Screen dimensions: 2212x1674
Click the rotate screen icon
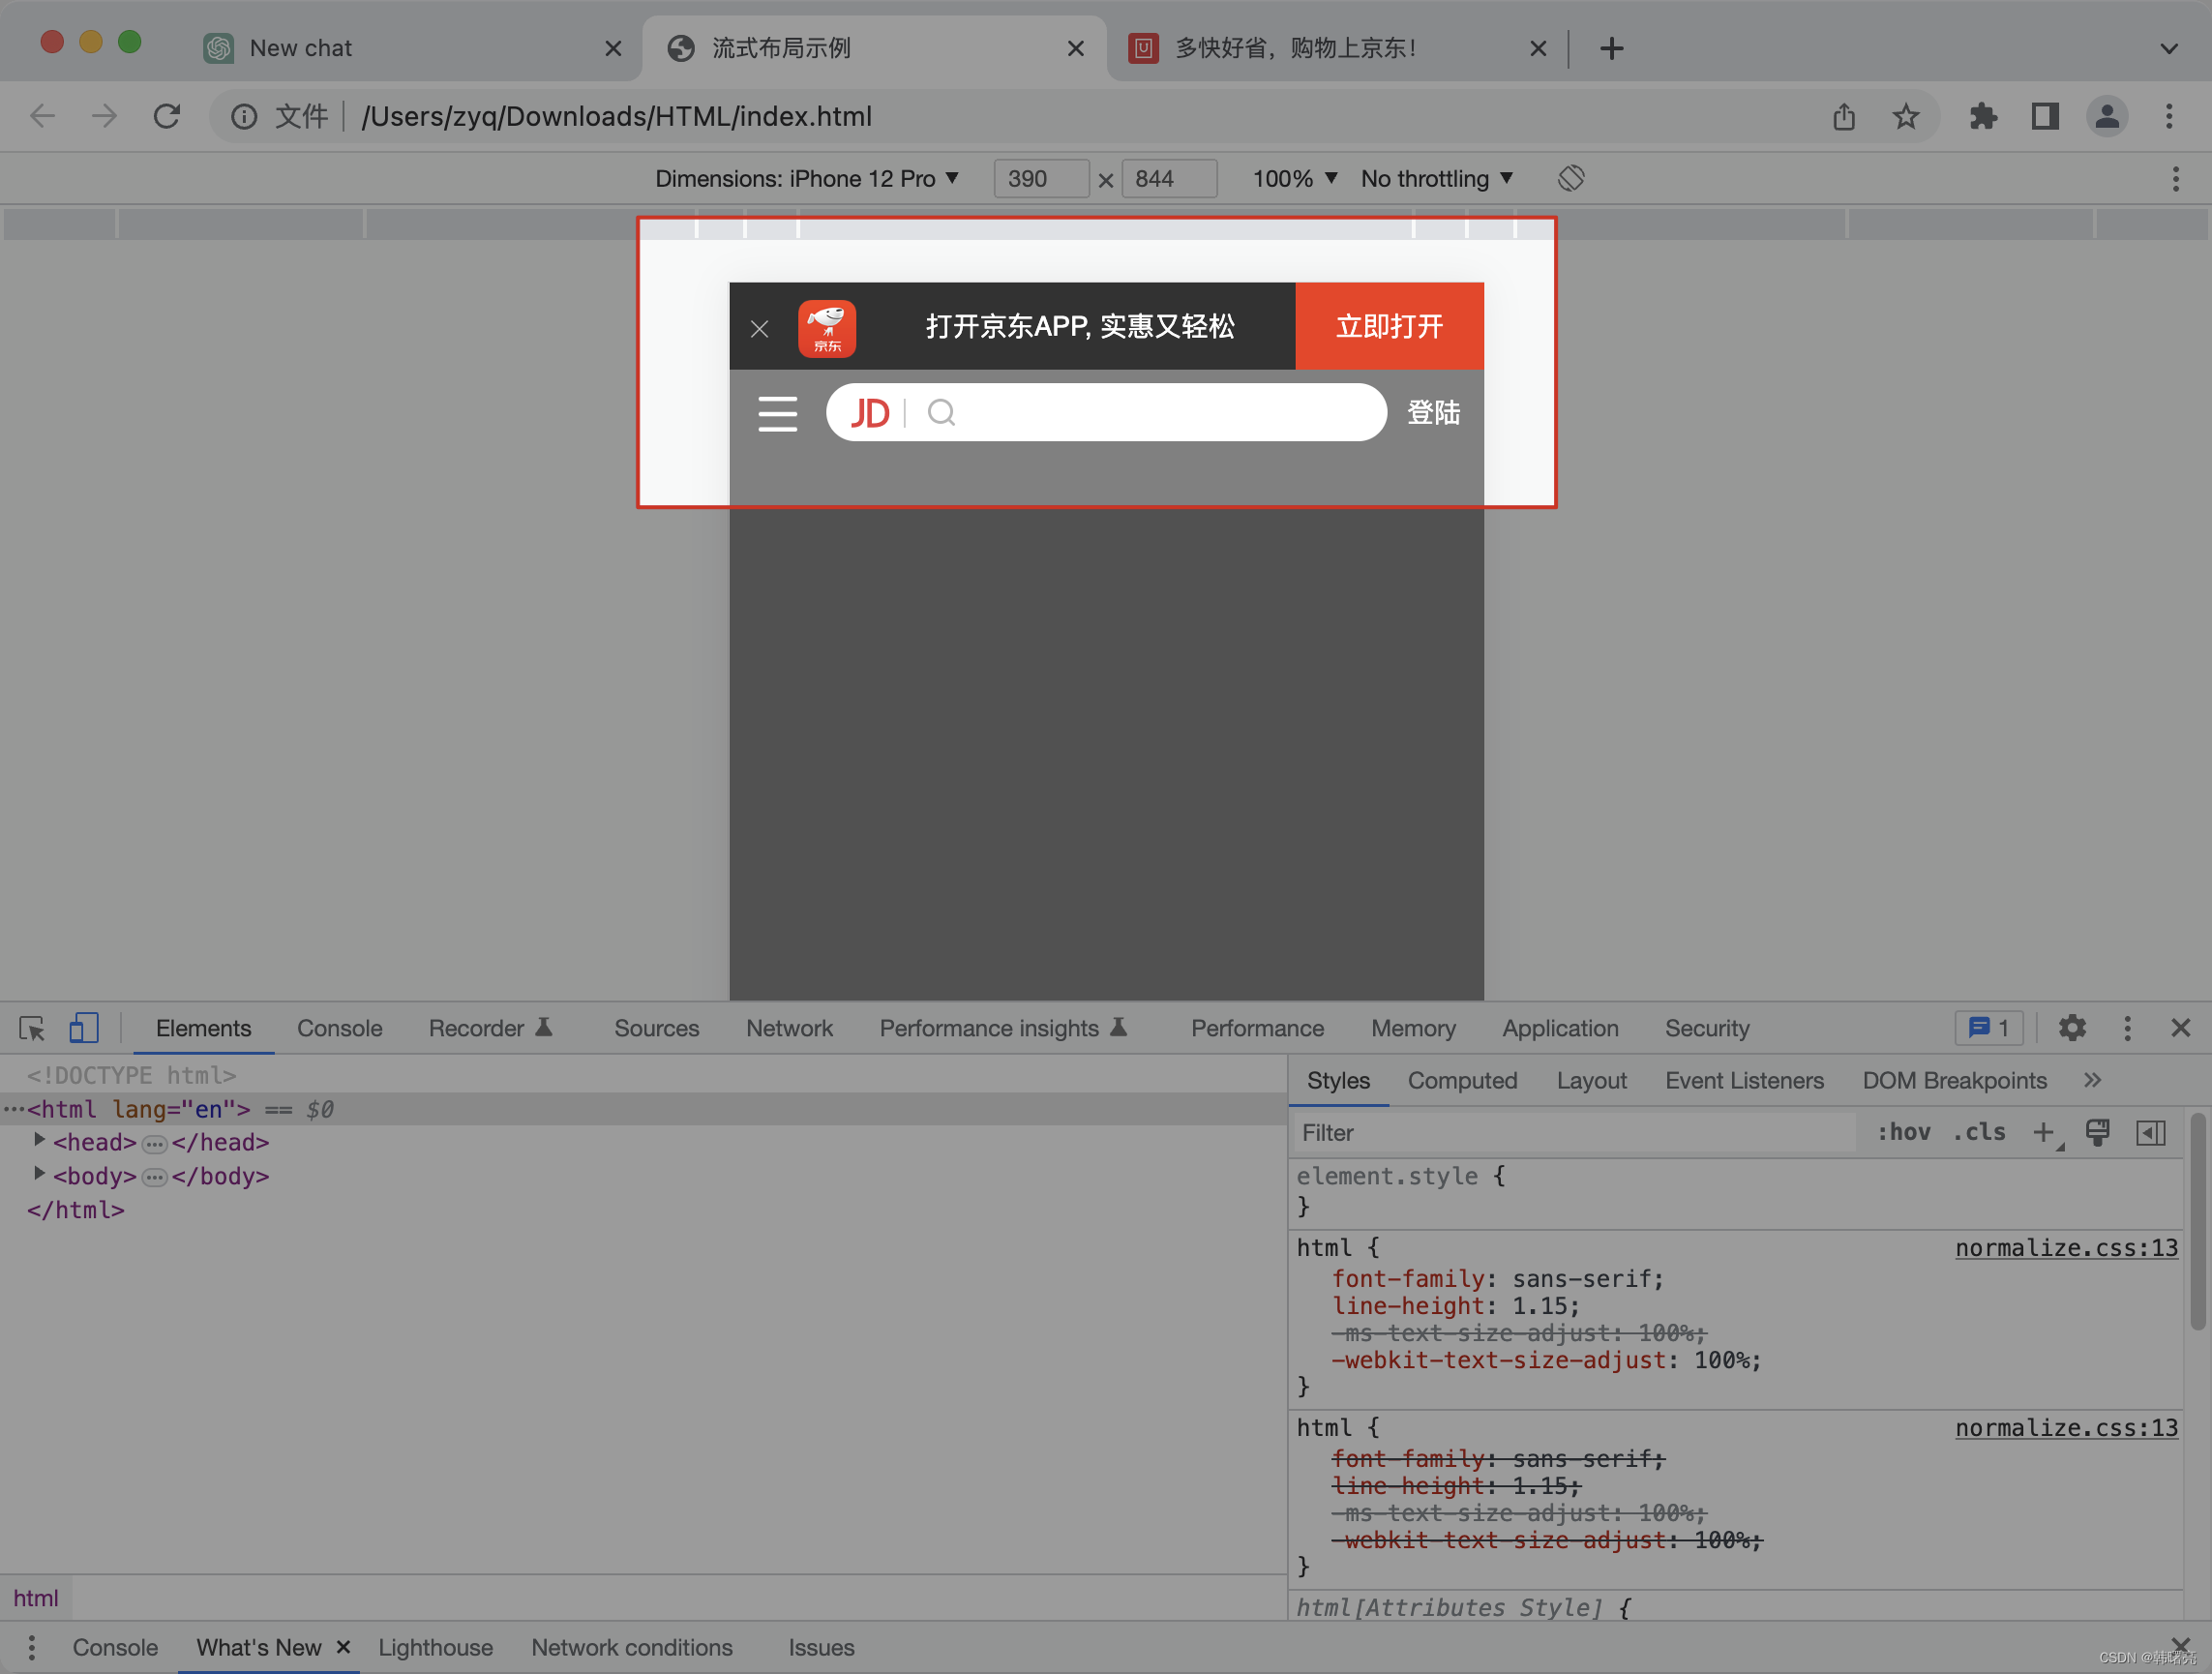point(1570,179)
